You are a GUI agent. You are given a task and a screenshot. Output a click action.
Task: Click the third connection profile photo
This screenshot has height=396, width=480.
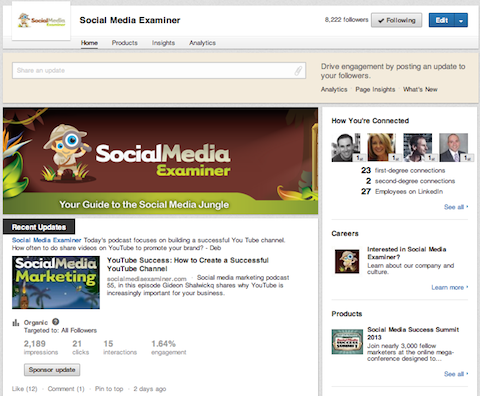click(418, 147)
